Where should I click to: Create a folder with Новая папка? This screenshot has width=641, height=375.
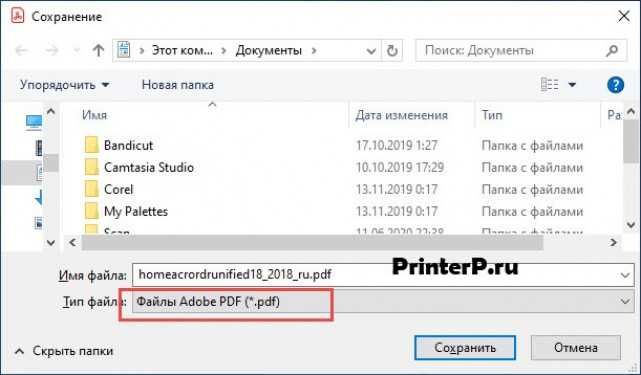click(x=177, y=85)
